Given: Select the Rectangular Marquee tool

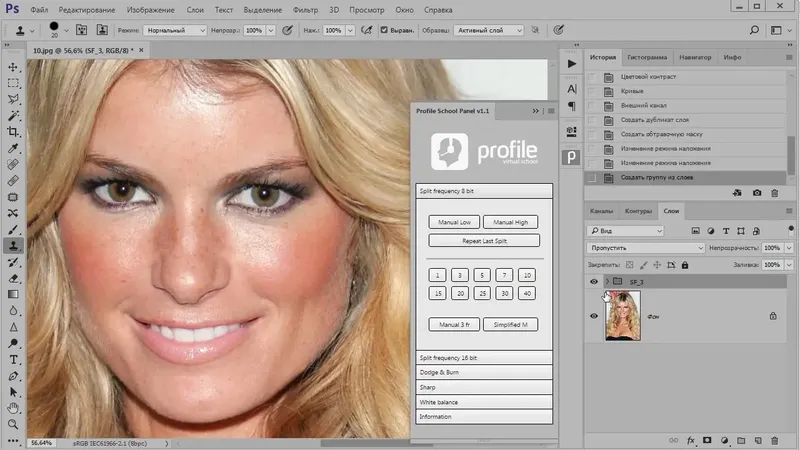Looking at the screenshot, I should pos(13,83).
